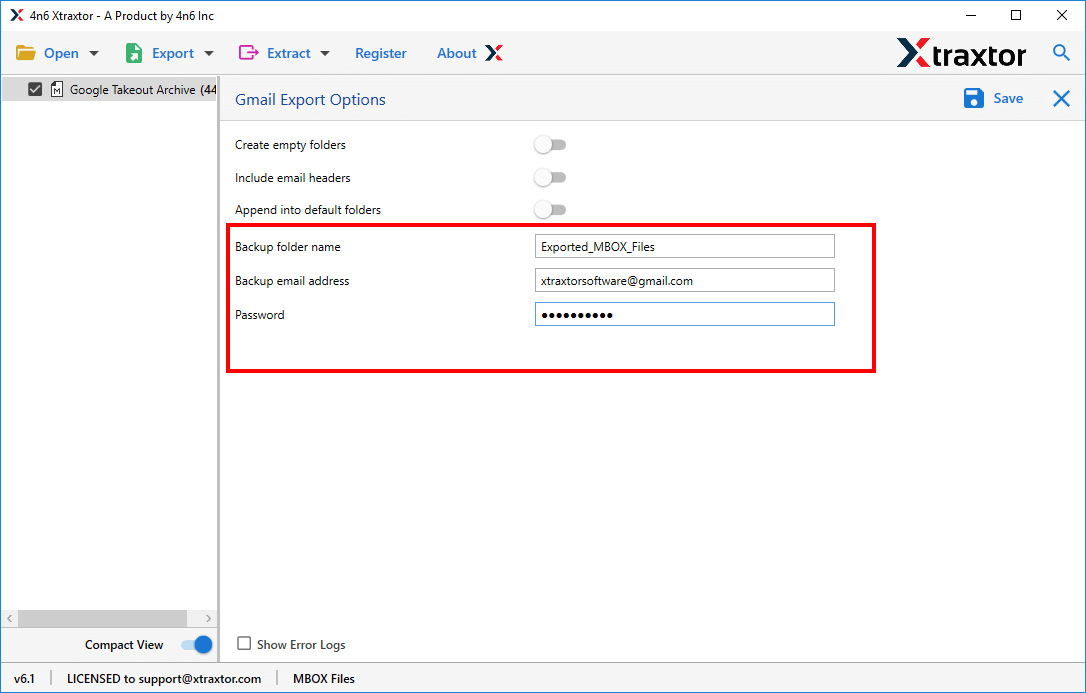The height and width of the screenshot is (693, 1086).
Task: Click the v6.1 version label
Action: pos(24,679)
